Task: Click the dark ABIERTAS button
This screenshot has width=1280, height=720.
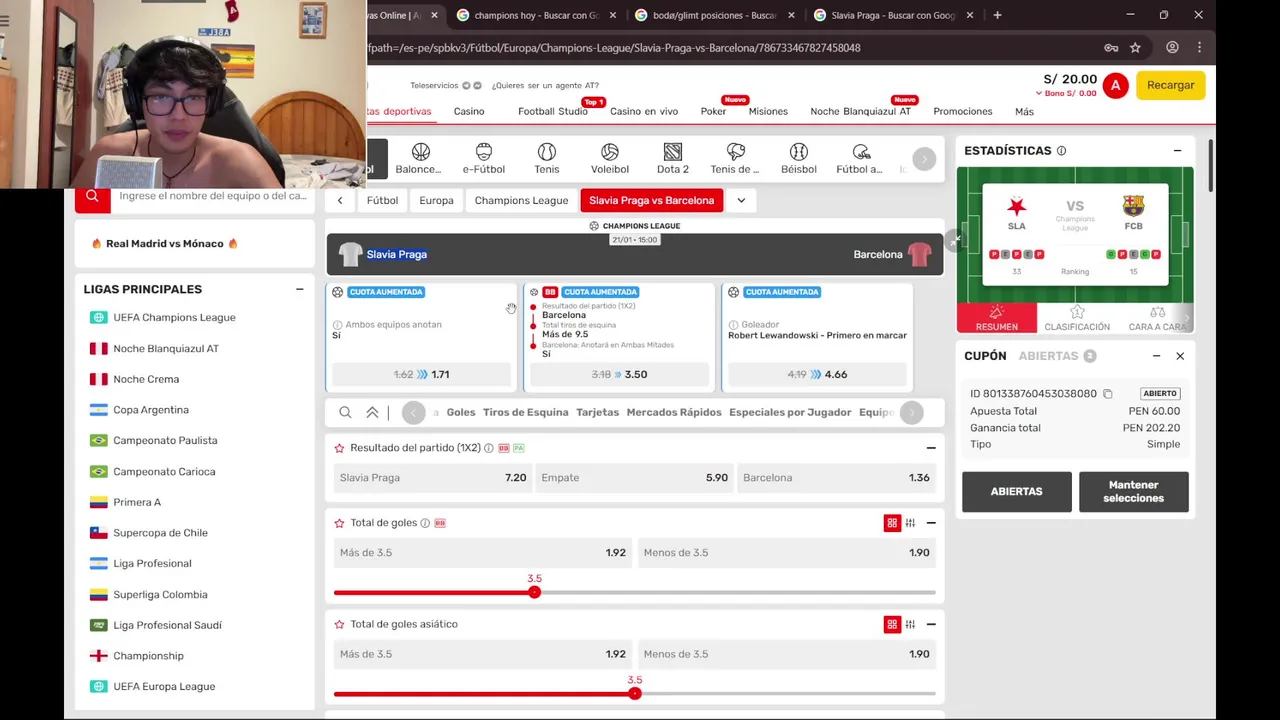Action: 1017,492
